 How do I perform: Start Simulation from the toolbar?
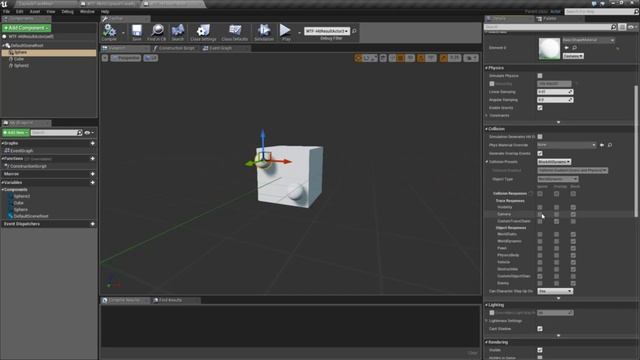tap(264, 32)
